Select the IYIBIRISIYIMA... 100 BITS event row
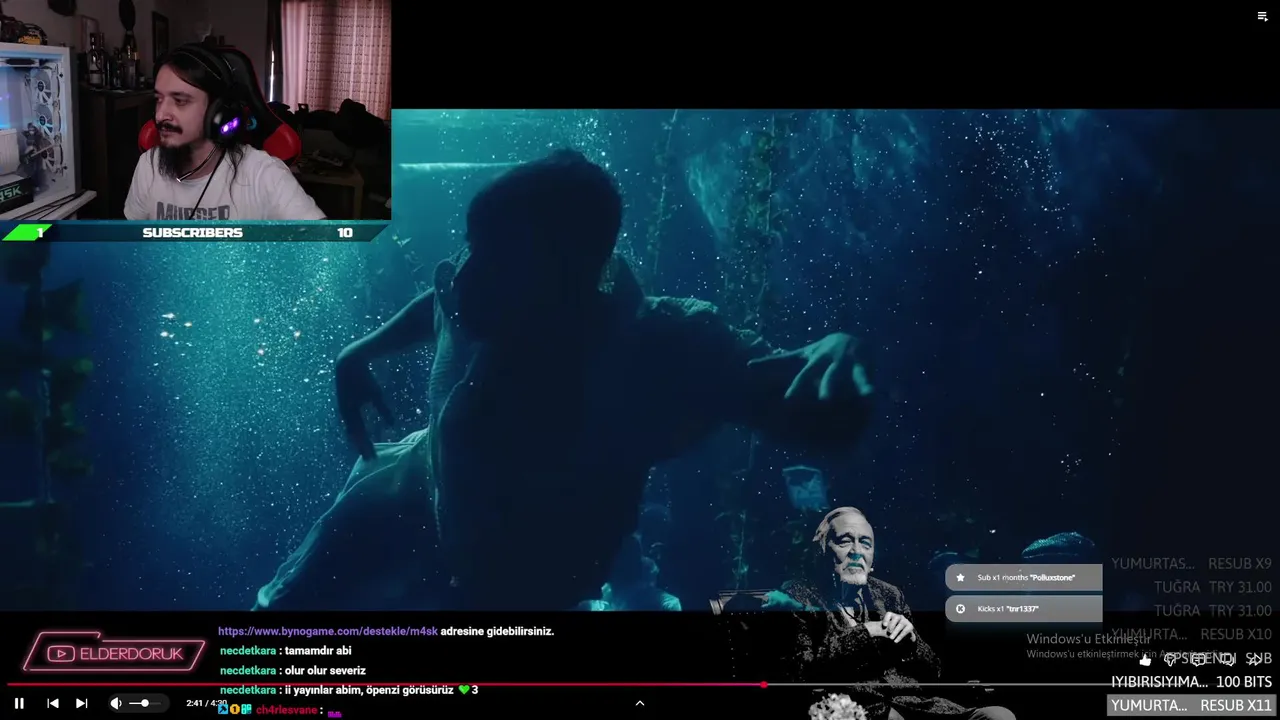Viewport: 1280px width, 720px height. (1192, 682)
